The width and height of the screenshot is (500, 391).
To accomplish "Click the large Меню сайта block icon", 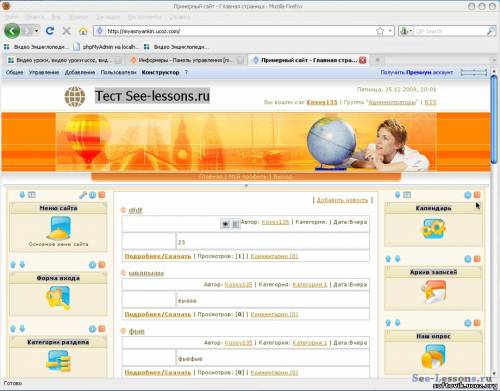I will click(59, 228).
